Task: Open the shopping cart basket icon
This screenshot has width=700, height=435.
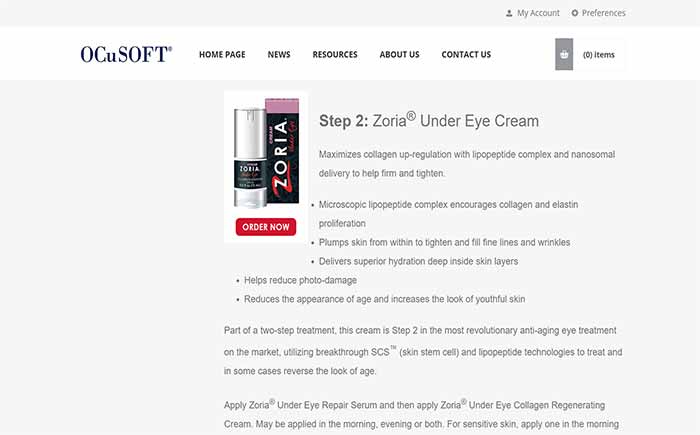Action: coord(564,54)
